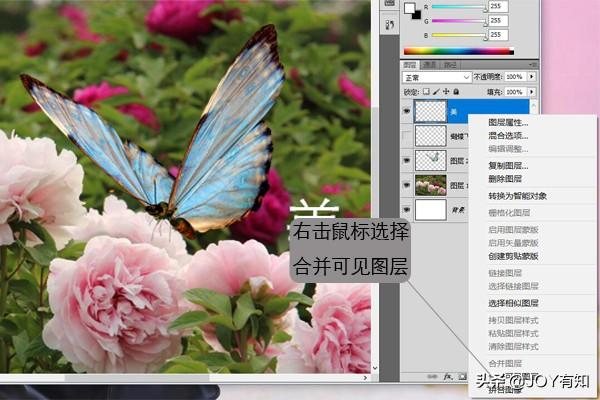Click the white 背景 layer thumbnail
Screen dimensions: 600x400
(431, 210)
